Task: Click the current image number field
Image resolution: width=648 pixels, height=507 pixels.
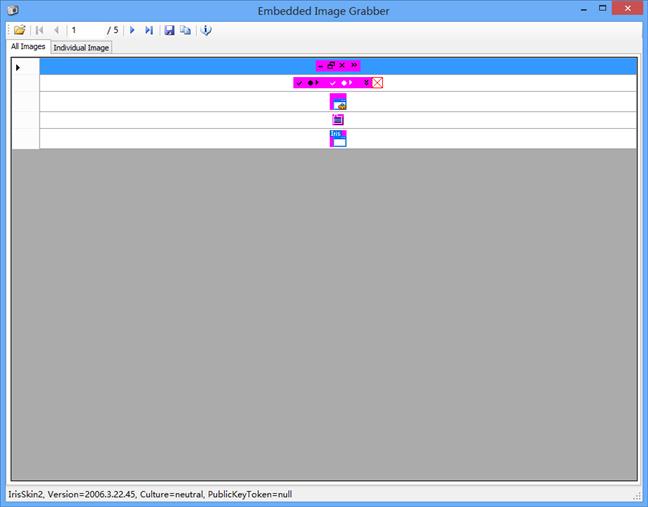Action: click(x=86, y=30)
